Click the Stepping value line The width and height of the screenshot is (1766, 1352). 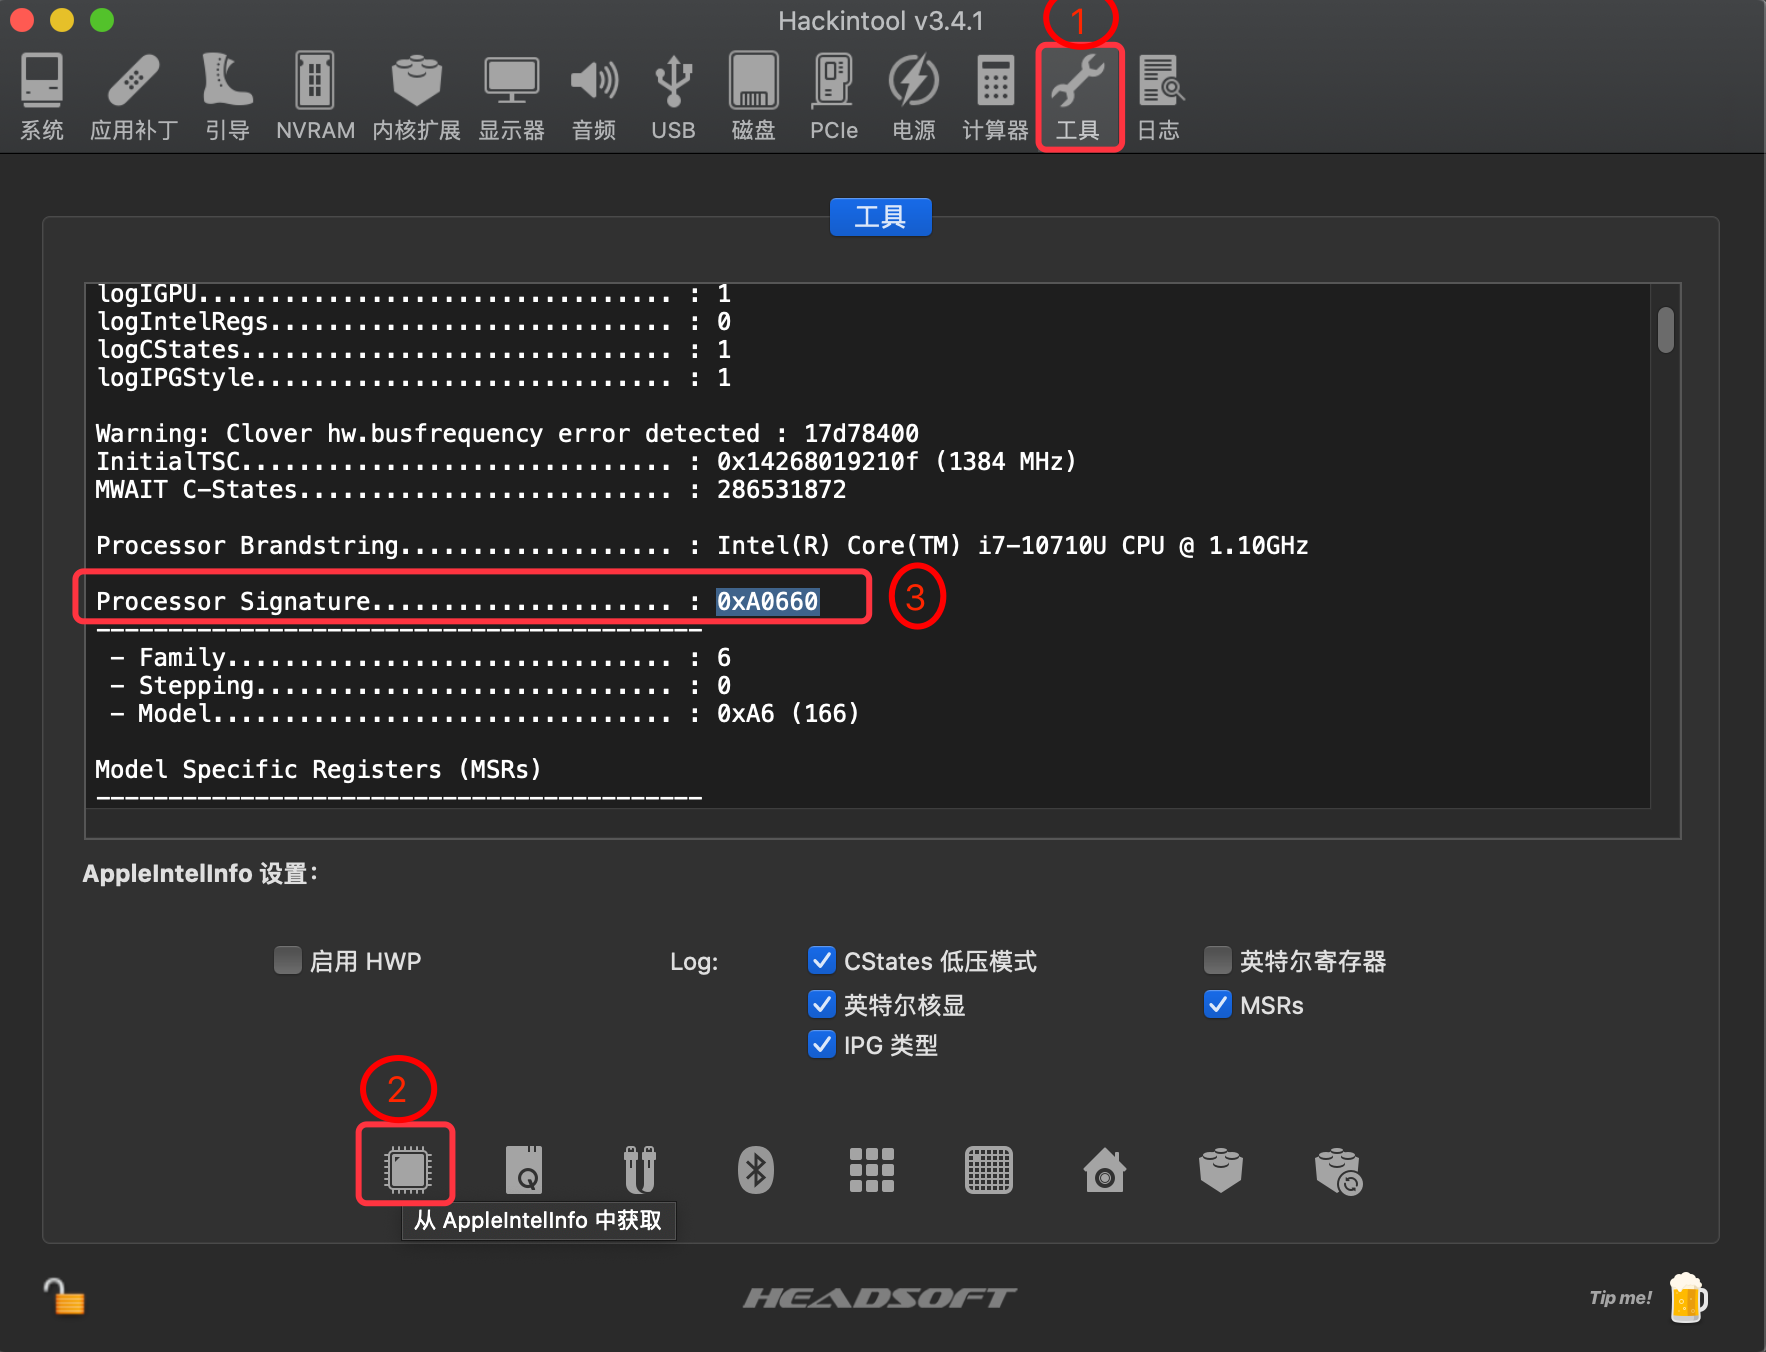[420, 685]
